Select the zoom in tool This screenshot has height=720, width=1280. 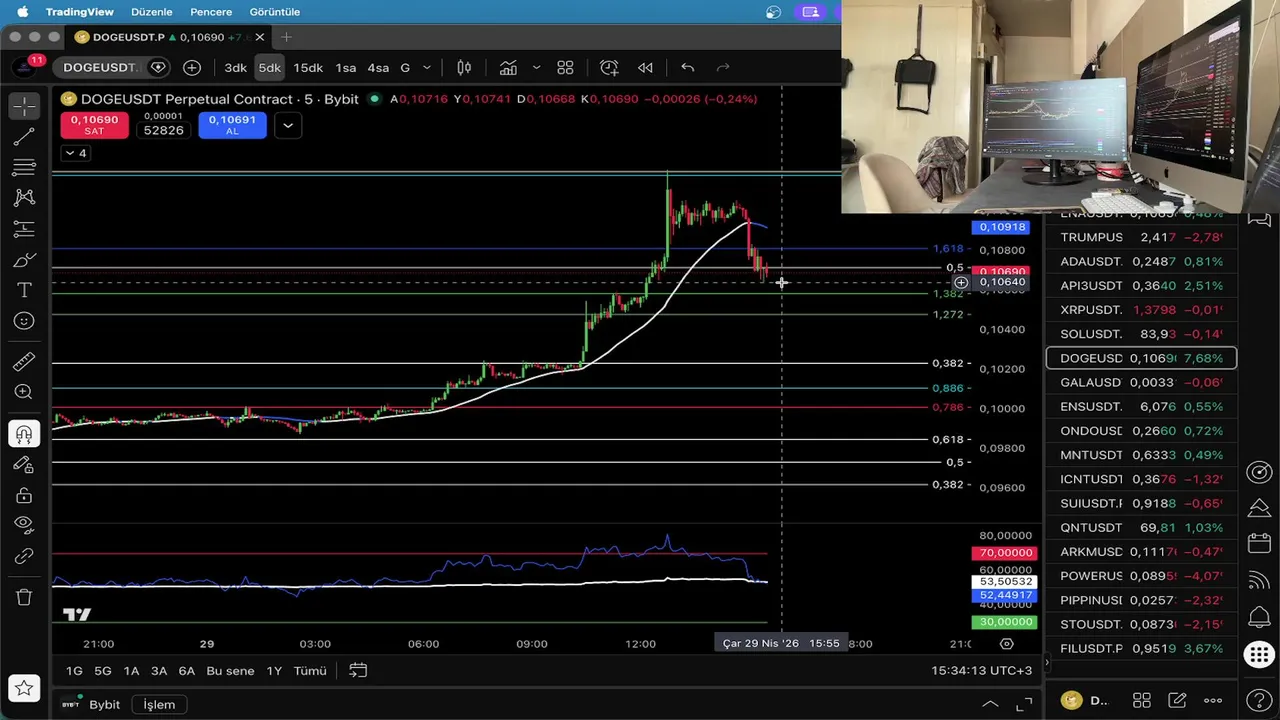(x=24, y=393)
